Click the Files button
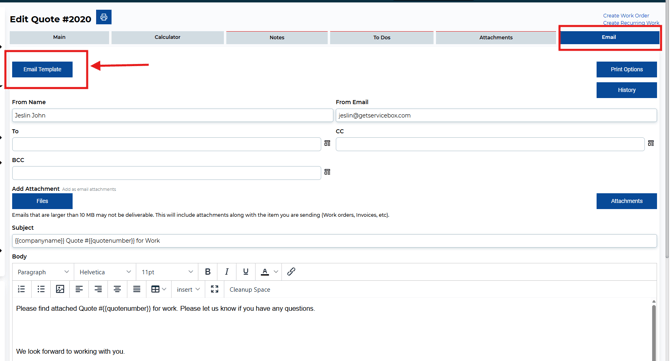 tap(42, 201)
